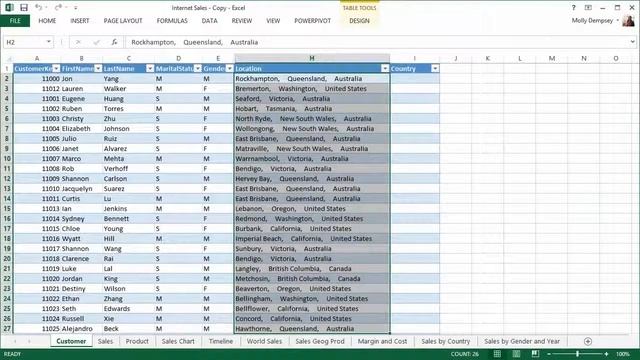This screenshot has height=360, width=640.
Task: Open the FORMULAS ribbon tab
Action: point(172,20)
